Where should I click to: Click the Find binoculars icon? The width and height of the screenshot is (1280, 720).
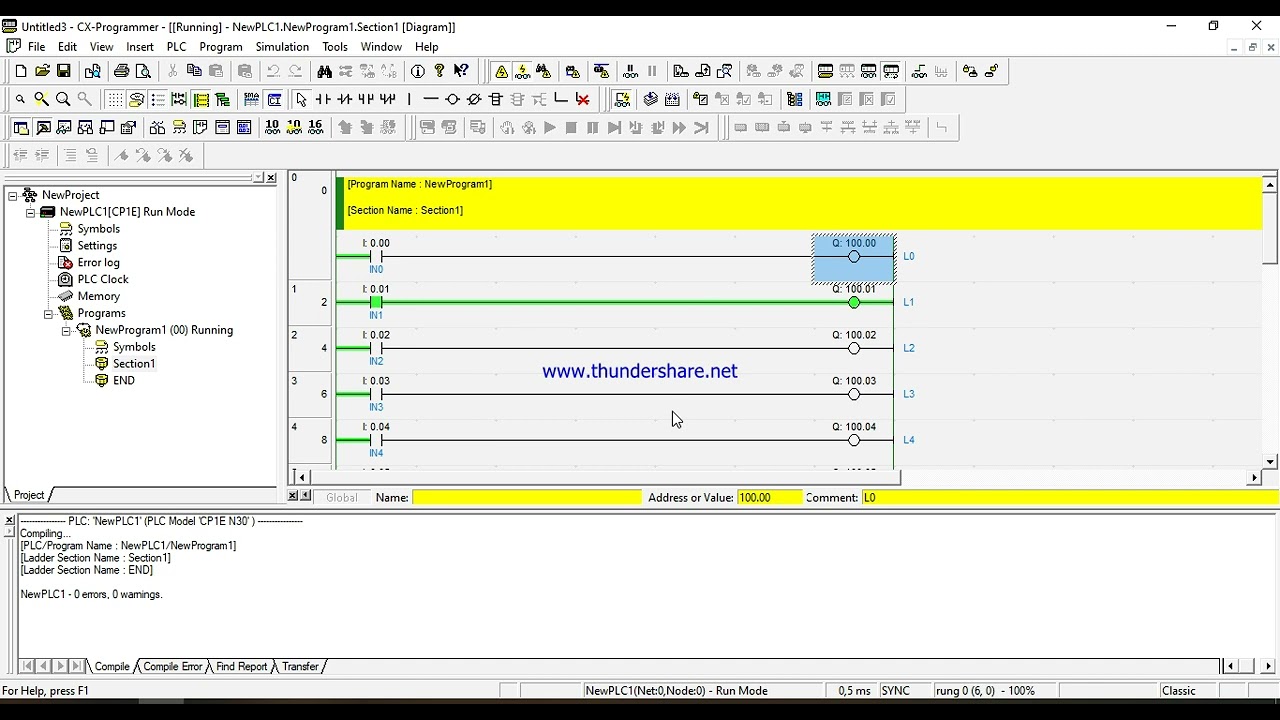click(324, 71)
